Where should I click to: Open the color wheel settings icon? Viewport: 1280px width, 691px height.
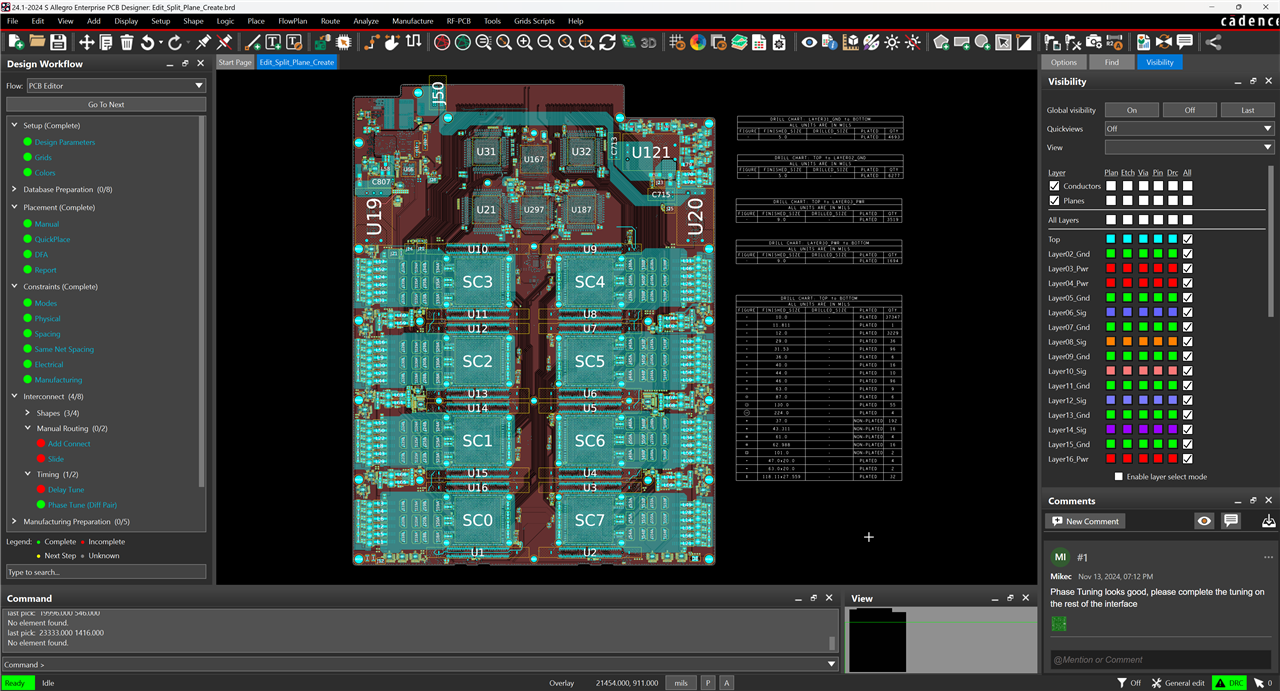pyautogui.click(x=698, y=42)
